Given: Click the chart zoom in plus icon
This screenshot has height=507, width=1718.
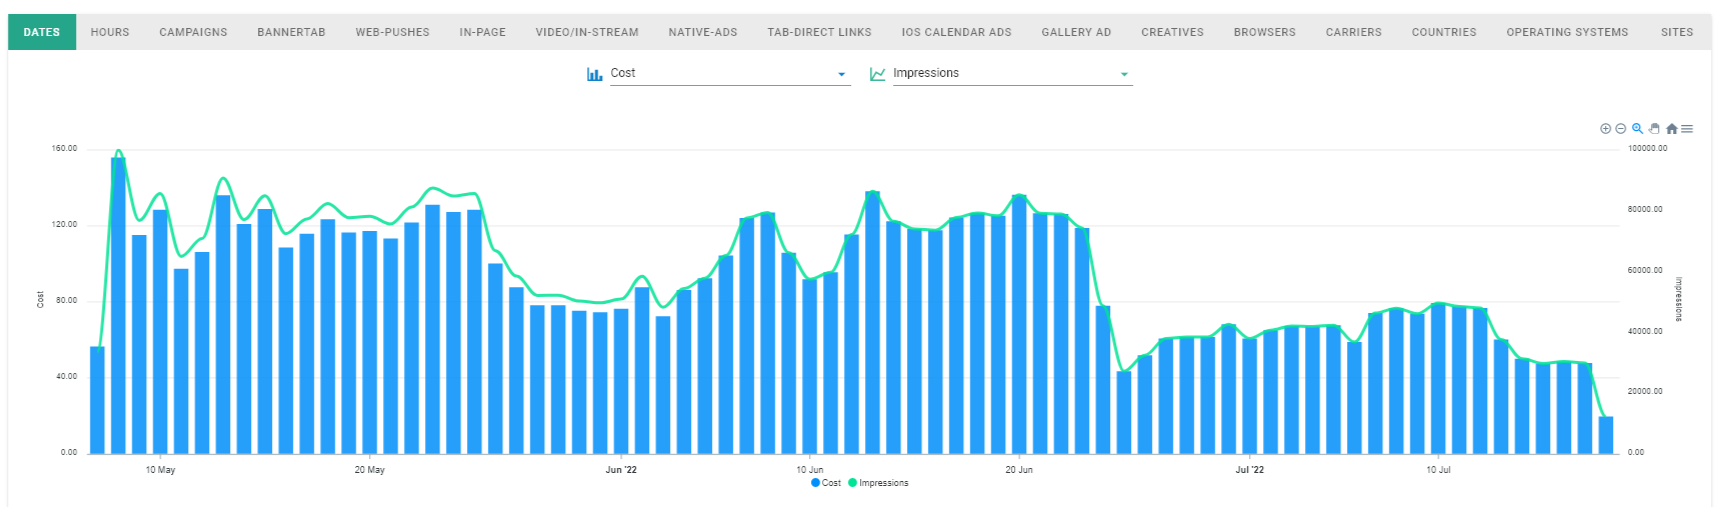Looking at the screenshot, I should [x=1605, y=129].
